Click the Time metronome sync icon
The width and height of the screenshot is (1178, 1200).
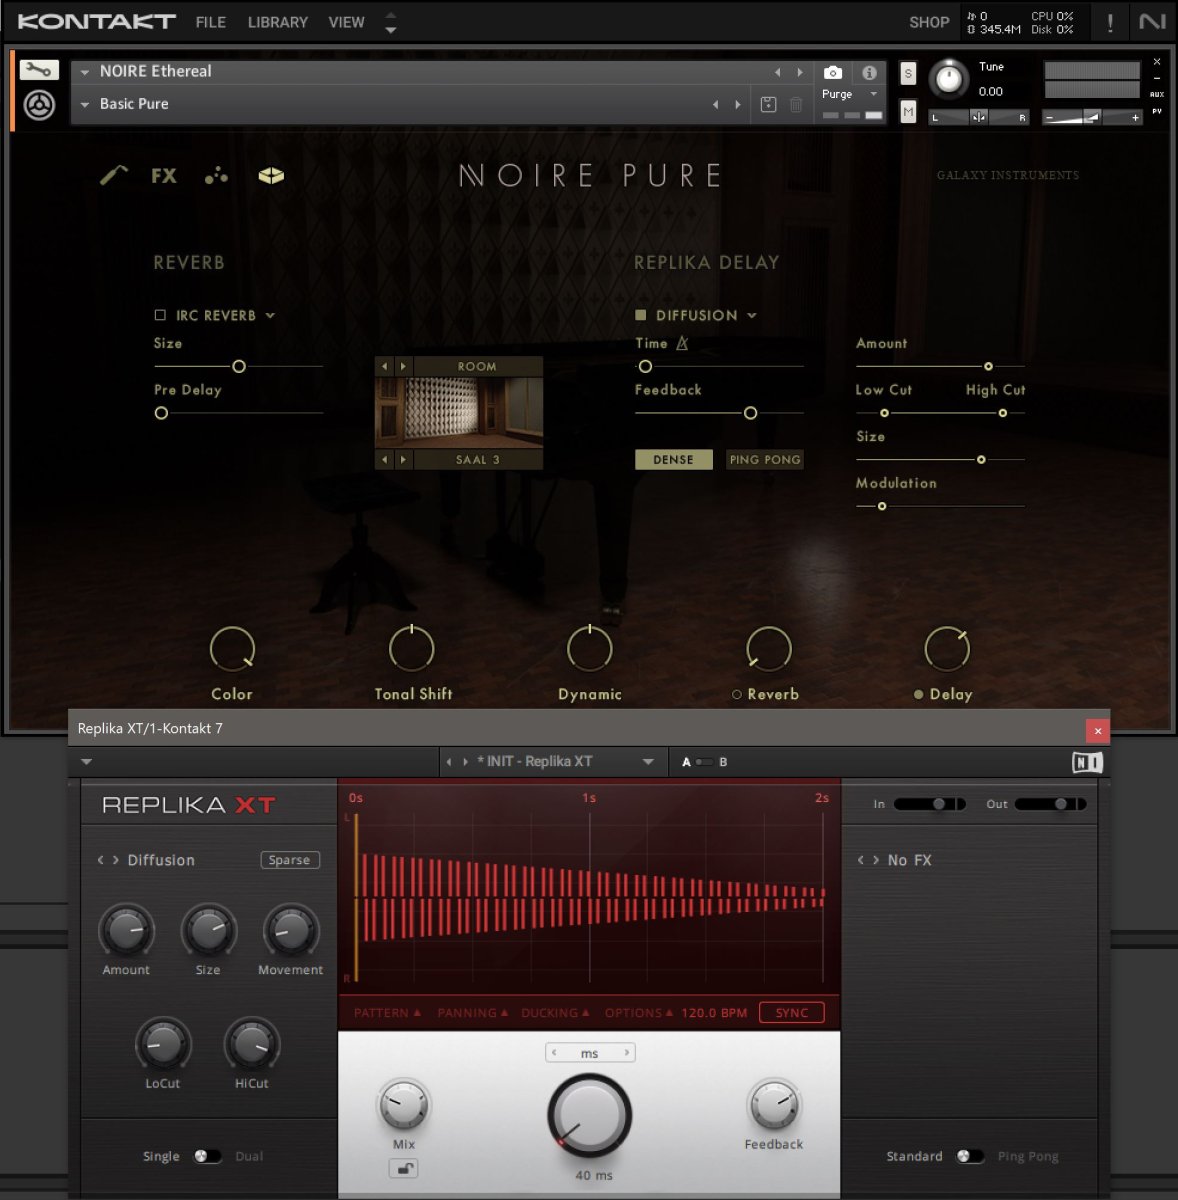[x=682, y=343]
